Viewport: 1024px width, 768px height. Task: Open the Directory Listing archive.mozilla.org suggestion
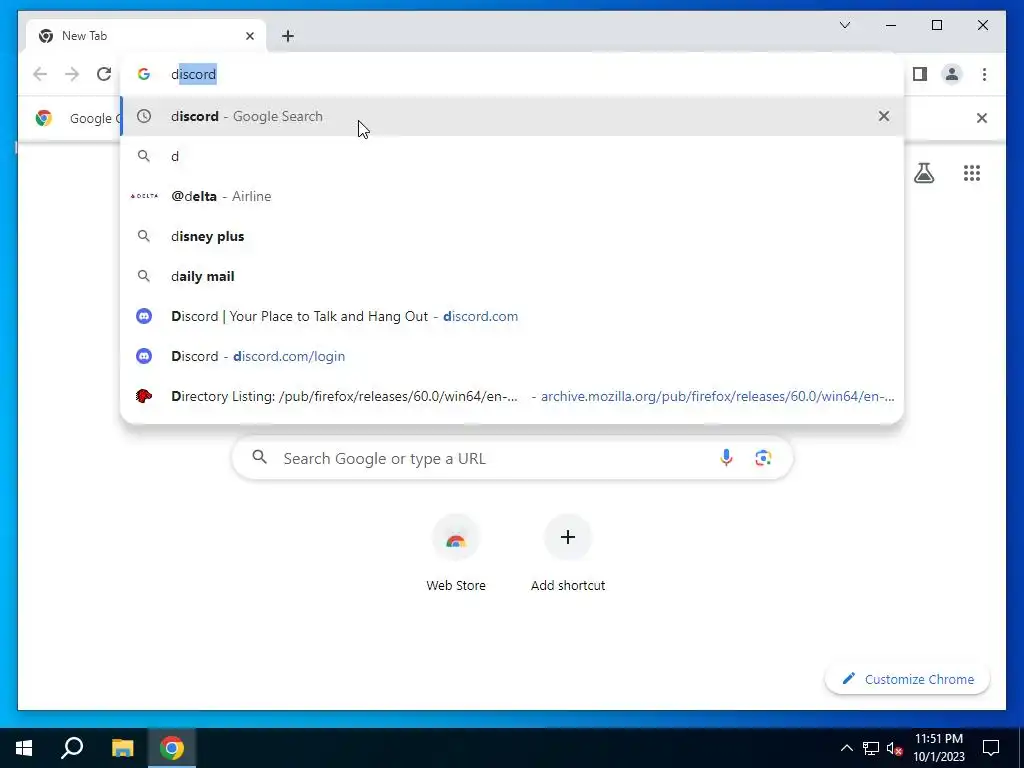coord(512,396)
